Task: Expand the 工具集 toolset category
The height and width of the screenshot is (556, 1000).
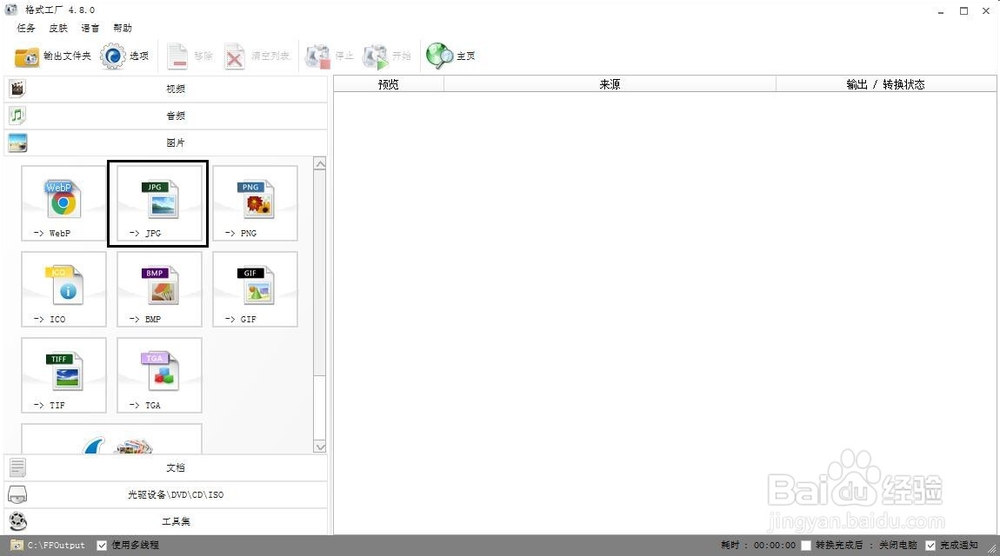Action: tap(166, 522)
